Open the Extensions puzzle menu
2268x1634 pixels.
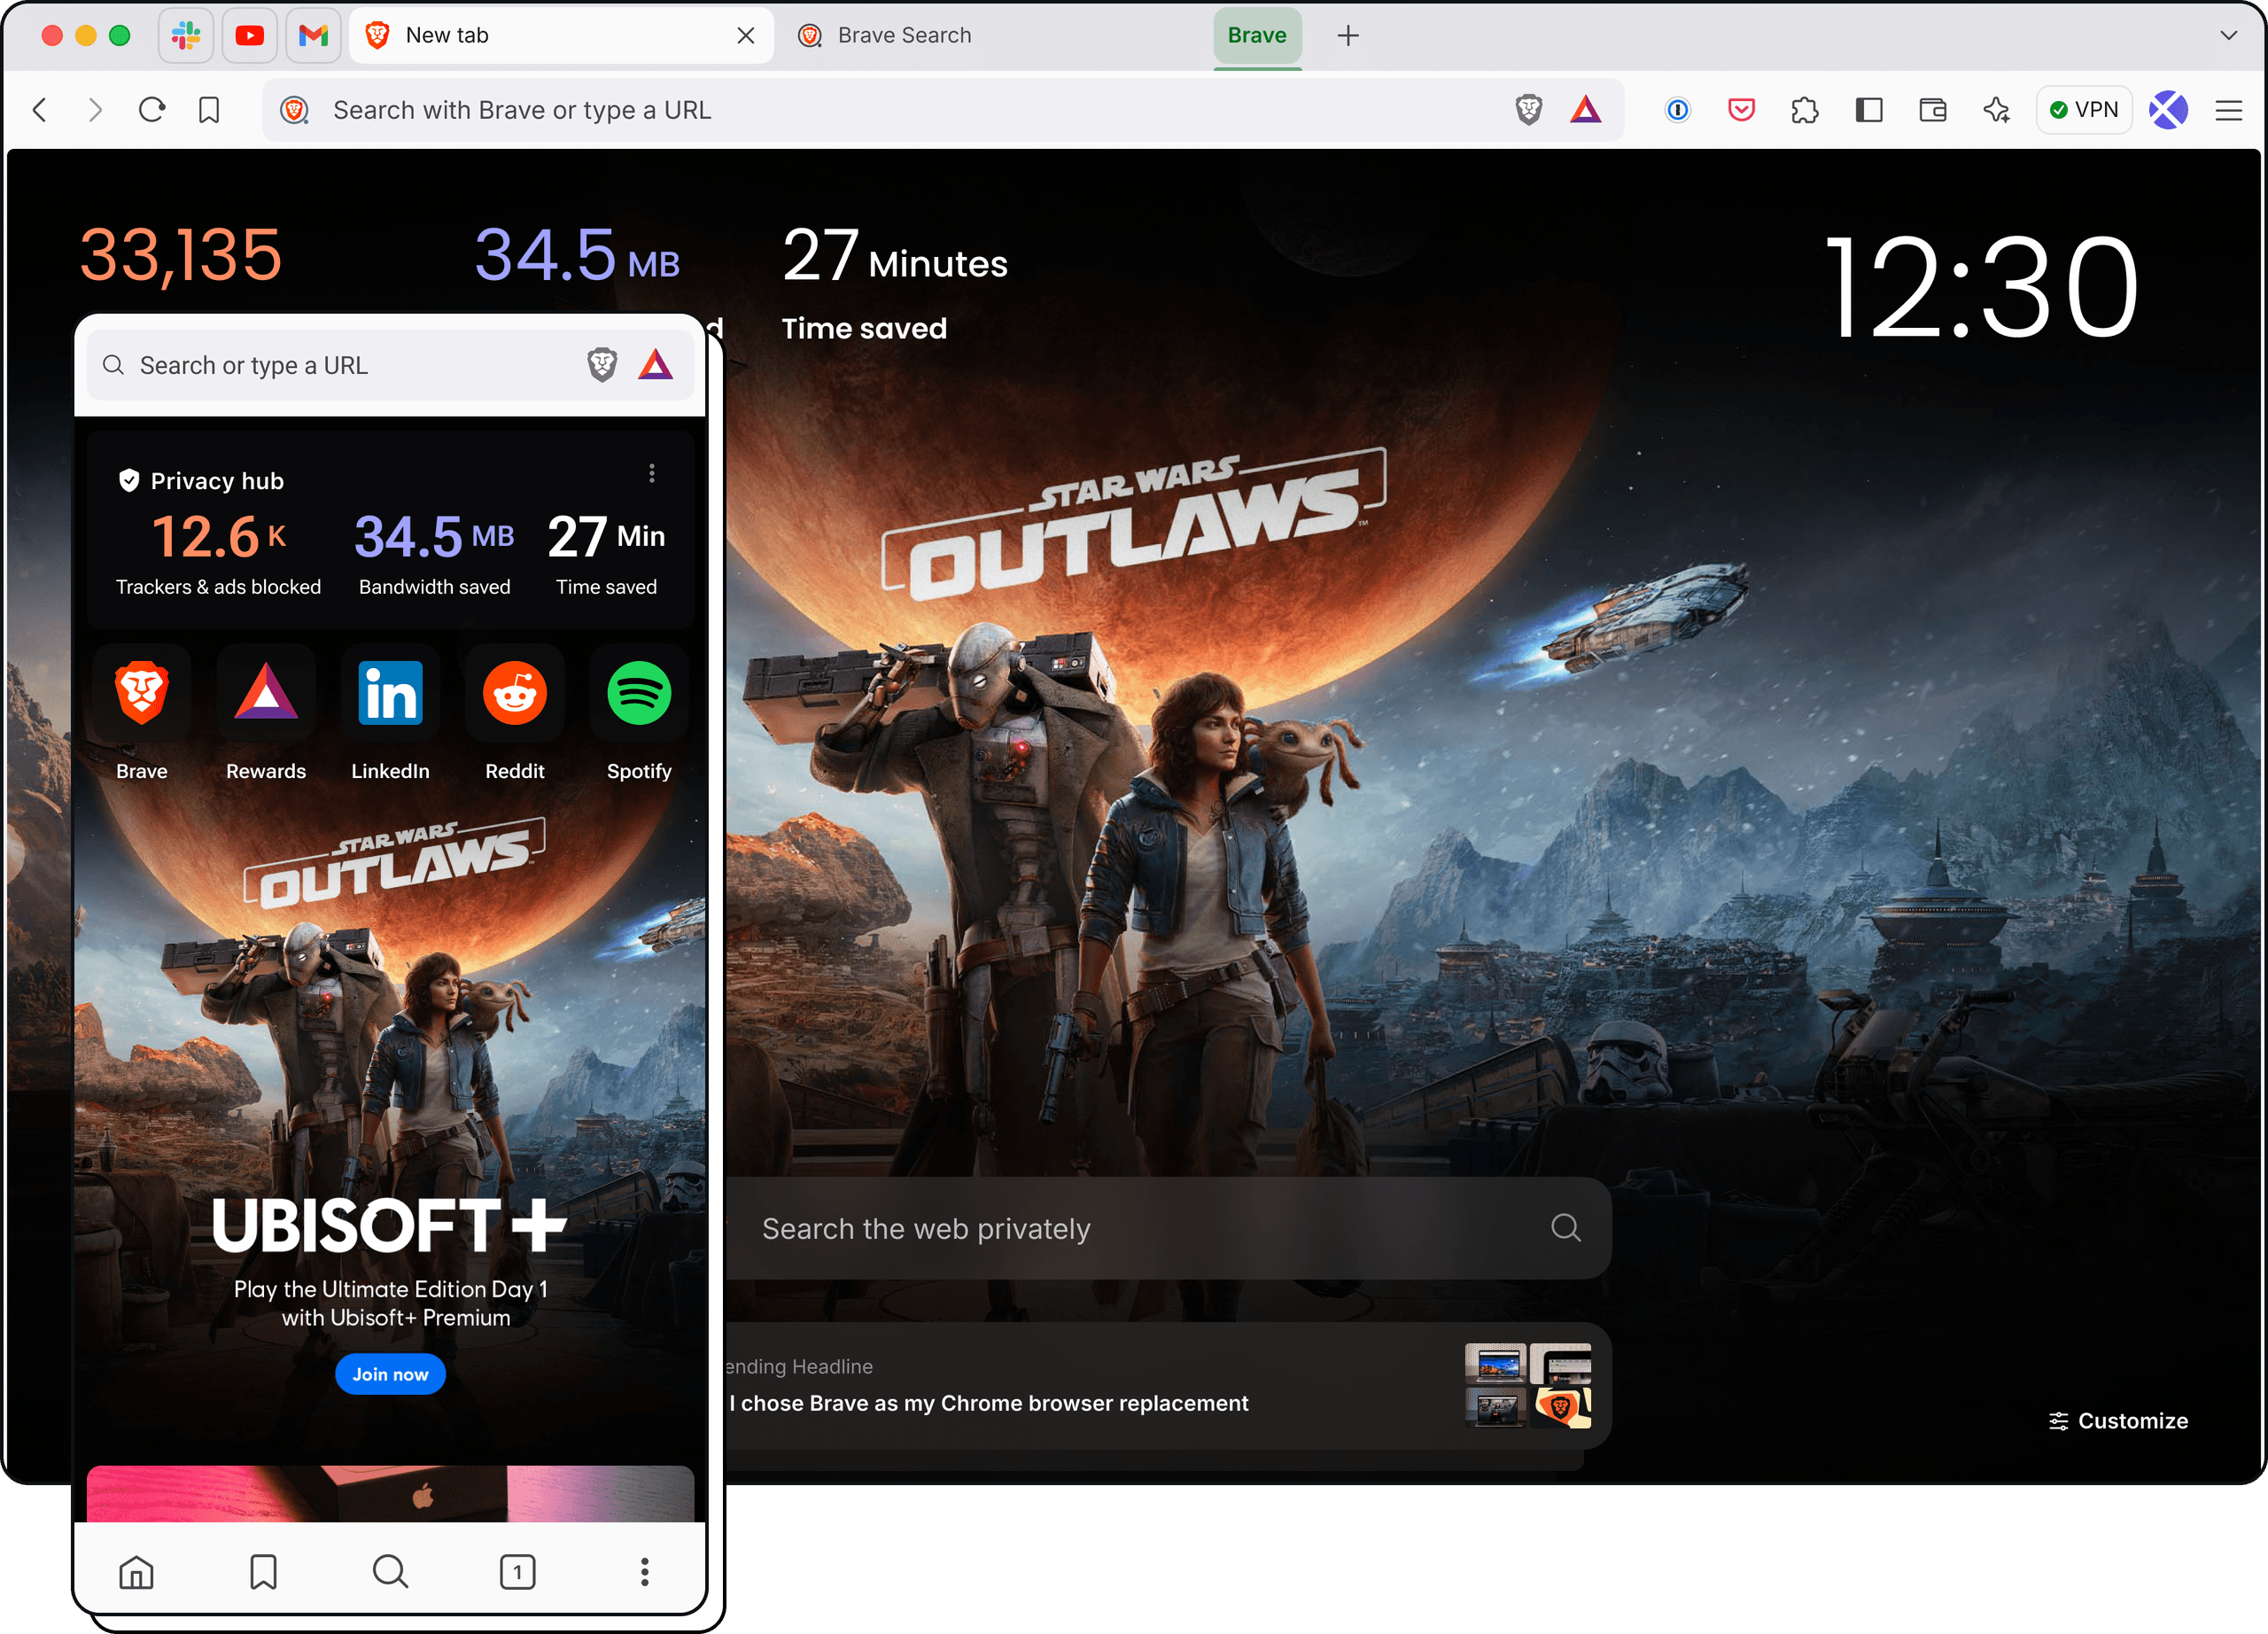click(1805, 110)
